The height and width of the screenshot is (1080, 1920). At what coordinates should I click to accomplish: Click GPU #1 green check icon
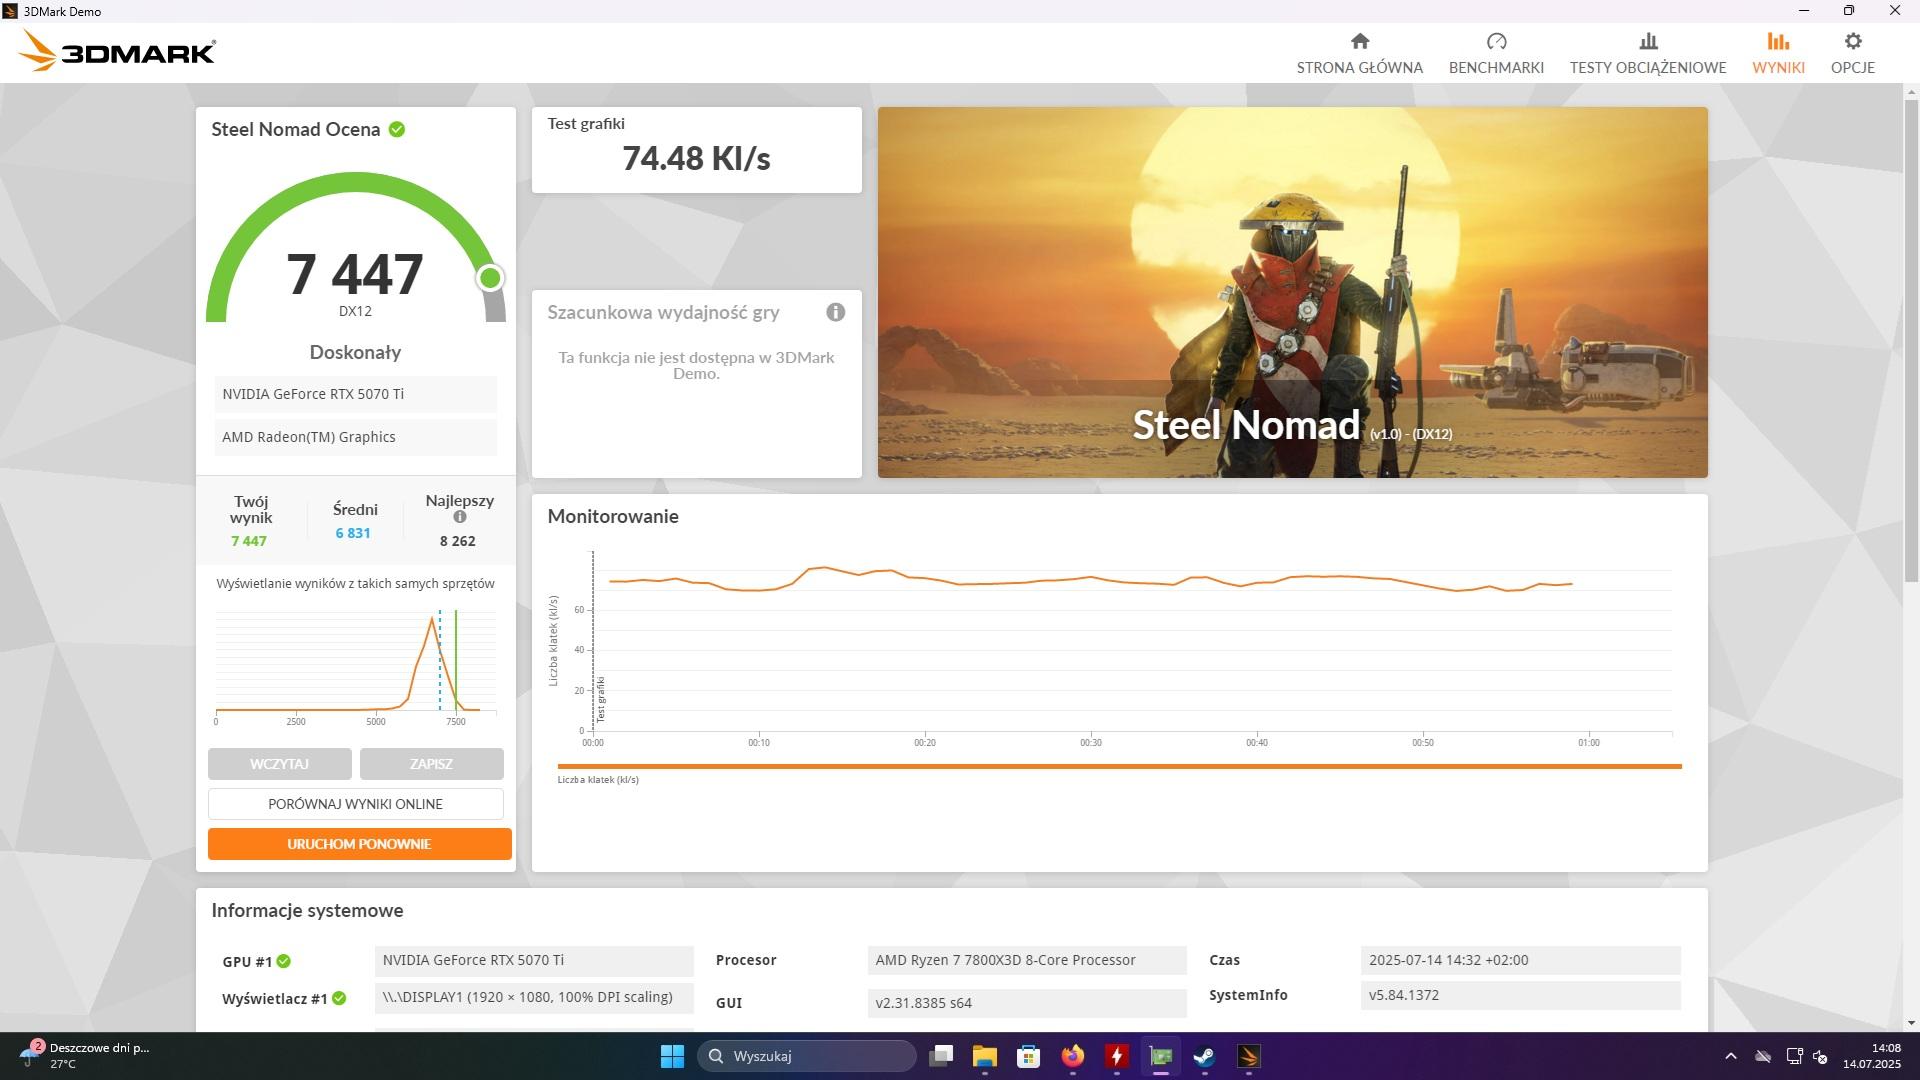point(284,961)
